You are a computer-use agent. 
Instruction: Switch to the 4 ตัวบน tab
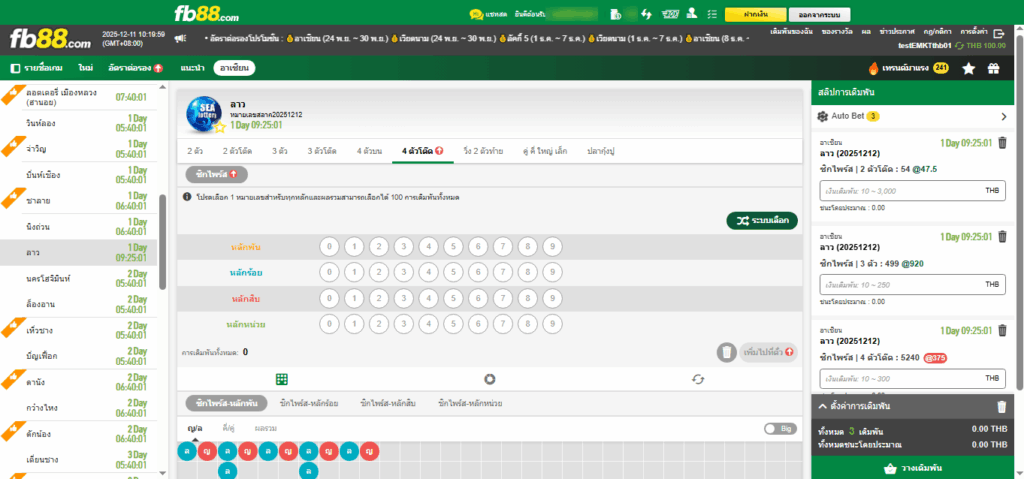coord(368,151)
